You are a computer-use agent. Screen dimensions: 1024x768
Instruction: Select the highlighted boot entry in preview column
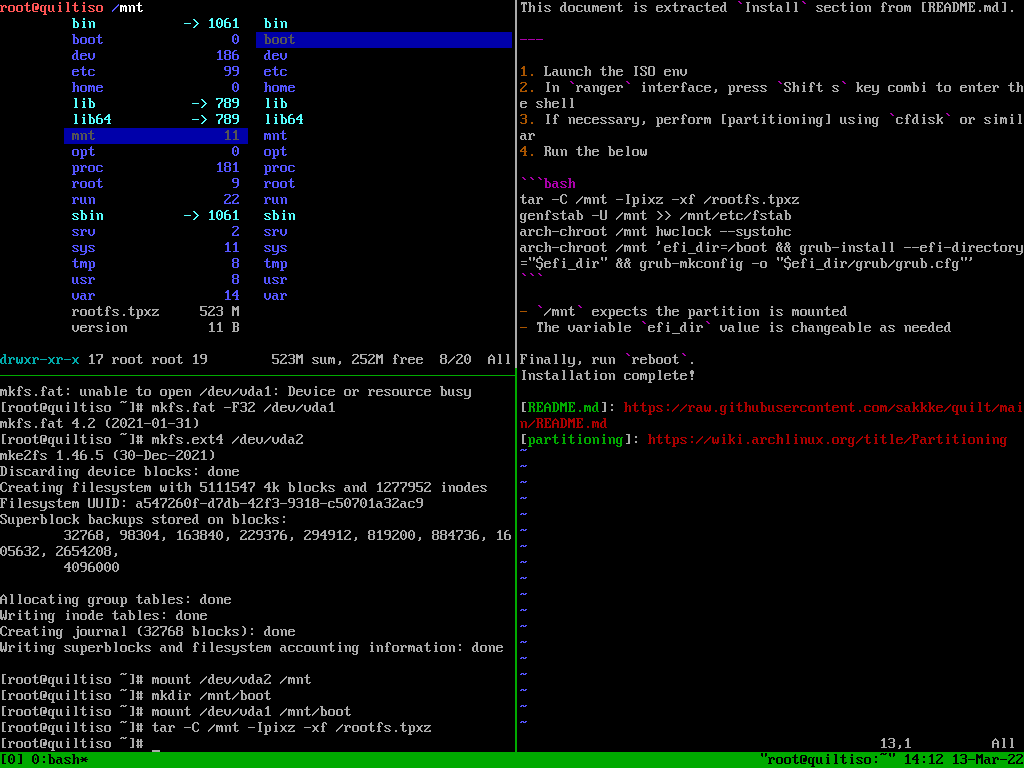(384, 40)
